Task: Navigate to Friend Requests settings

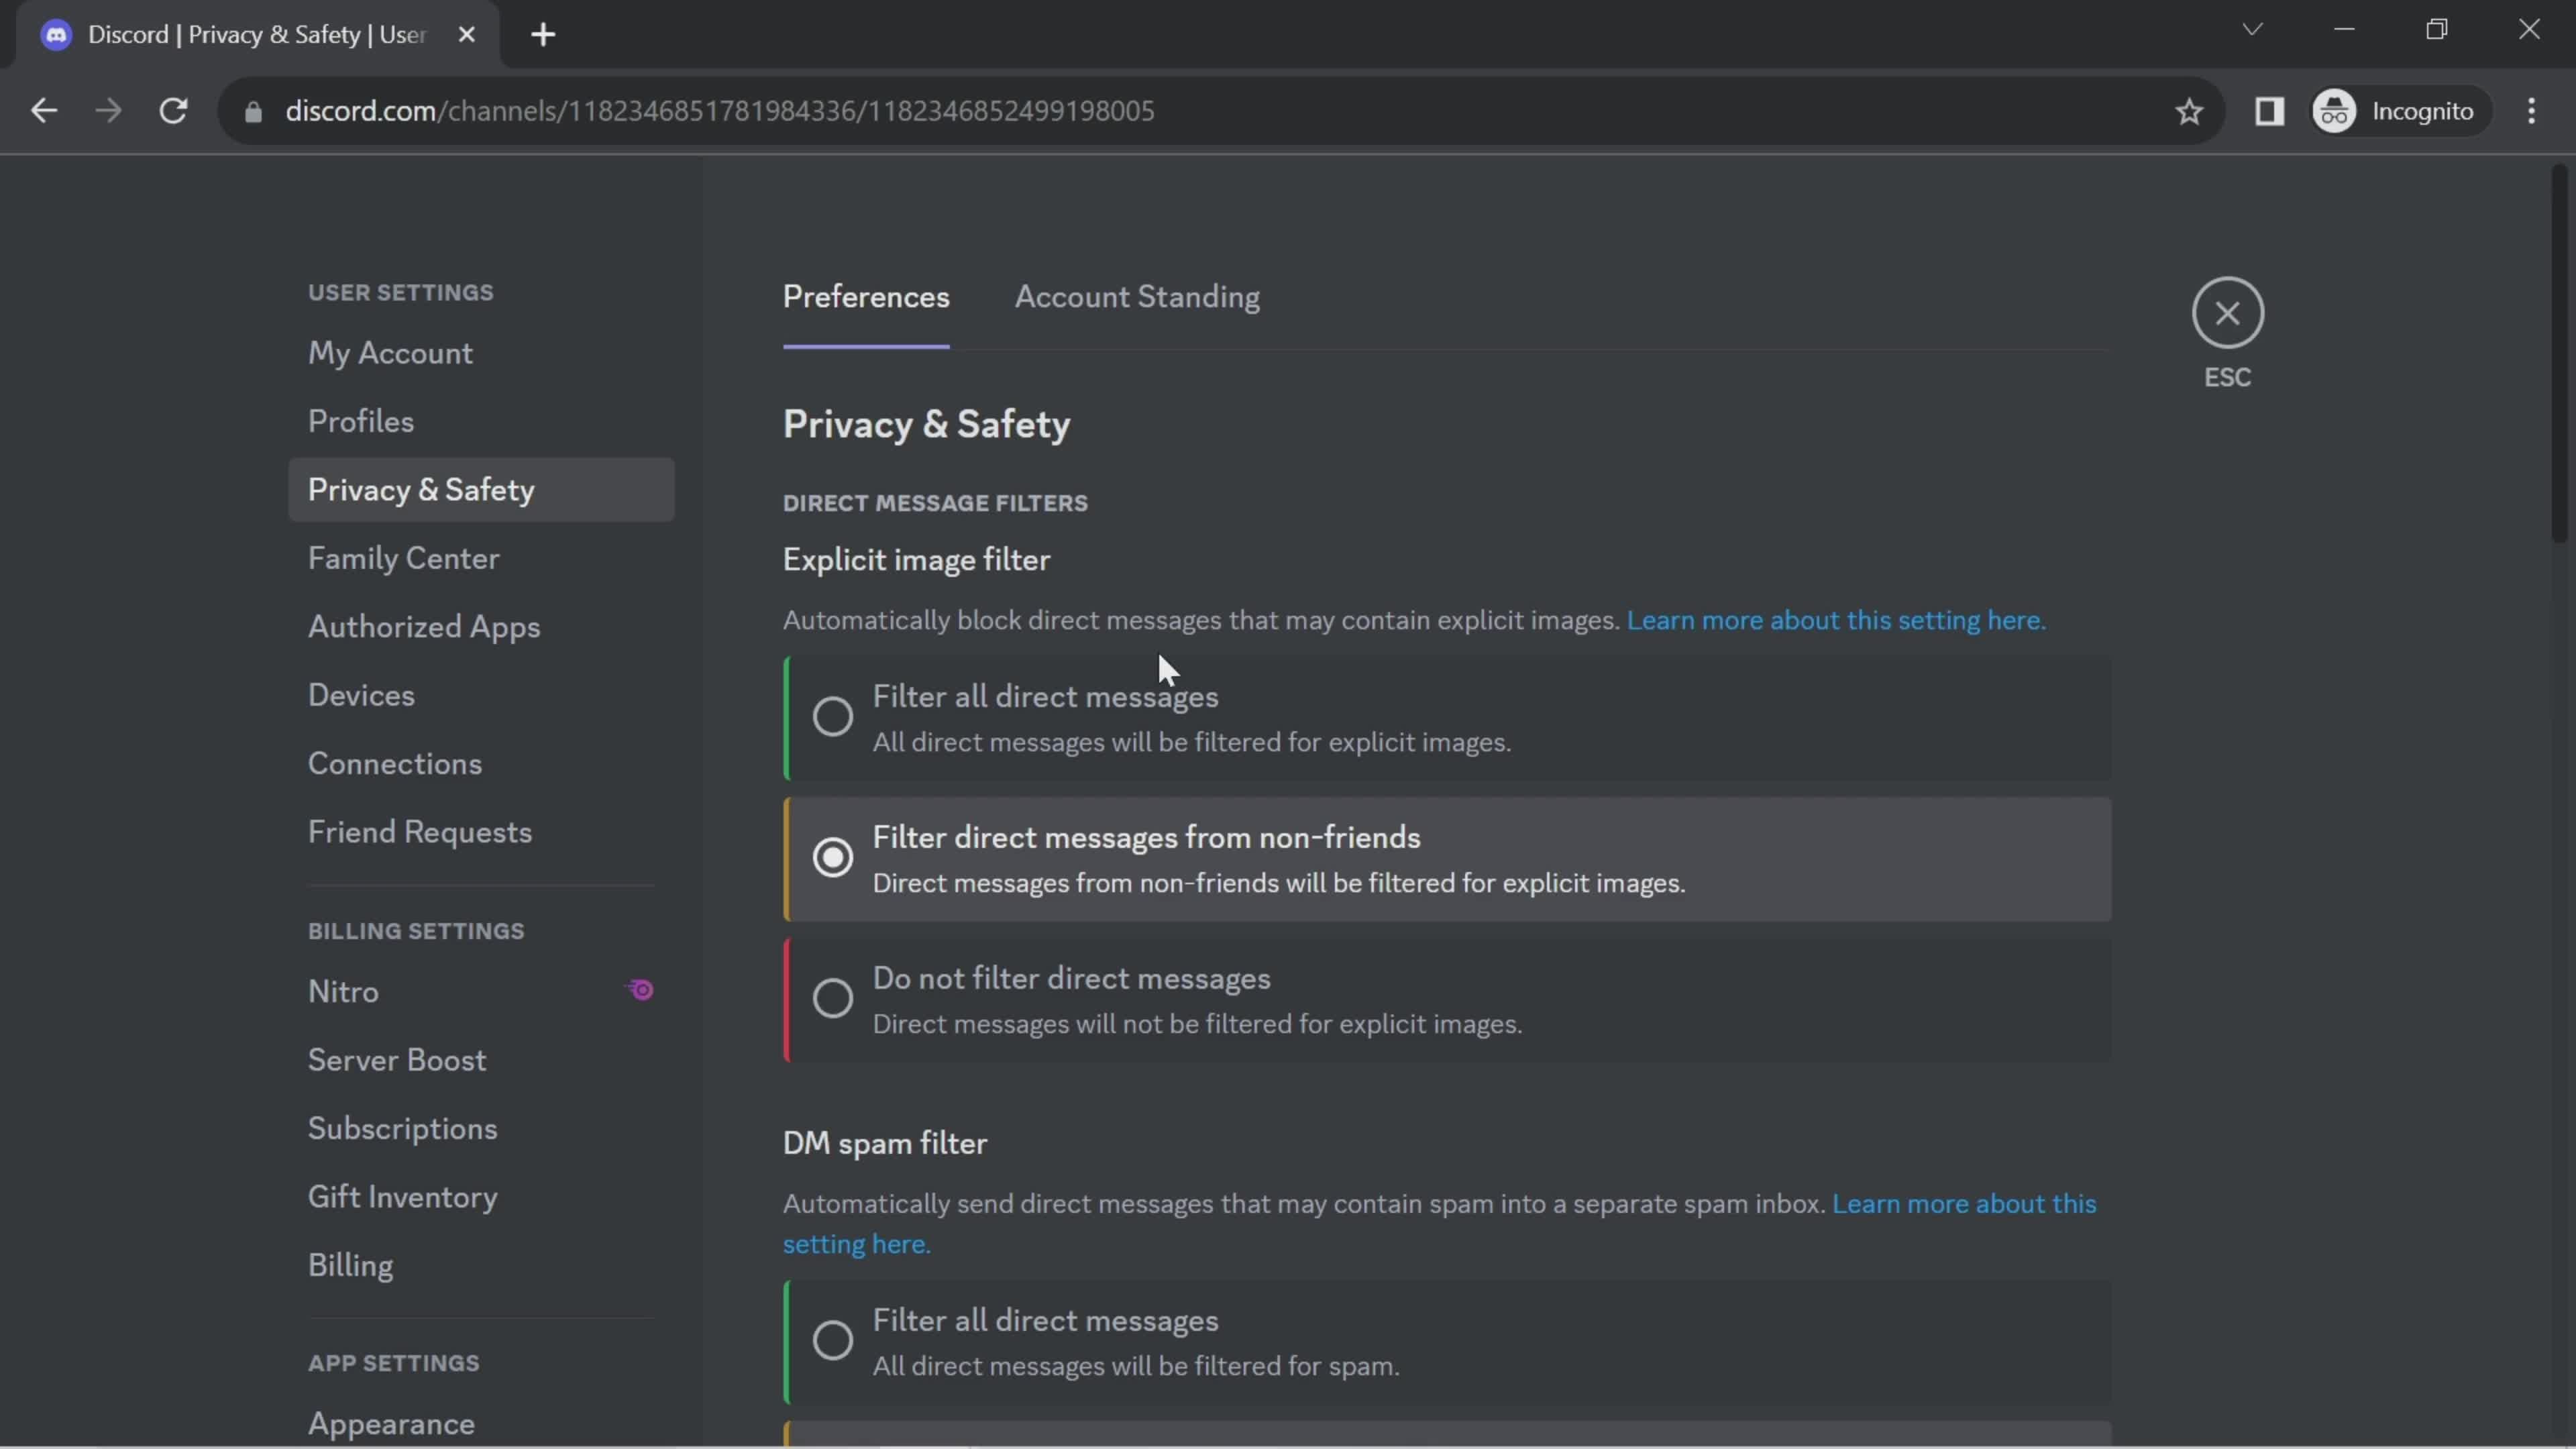Action: click(x=419, y=832)
